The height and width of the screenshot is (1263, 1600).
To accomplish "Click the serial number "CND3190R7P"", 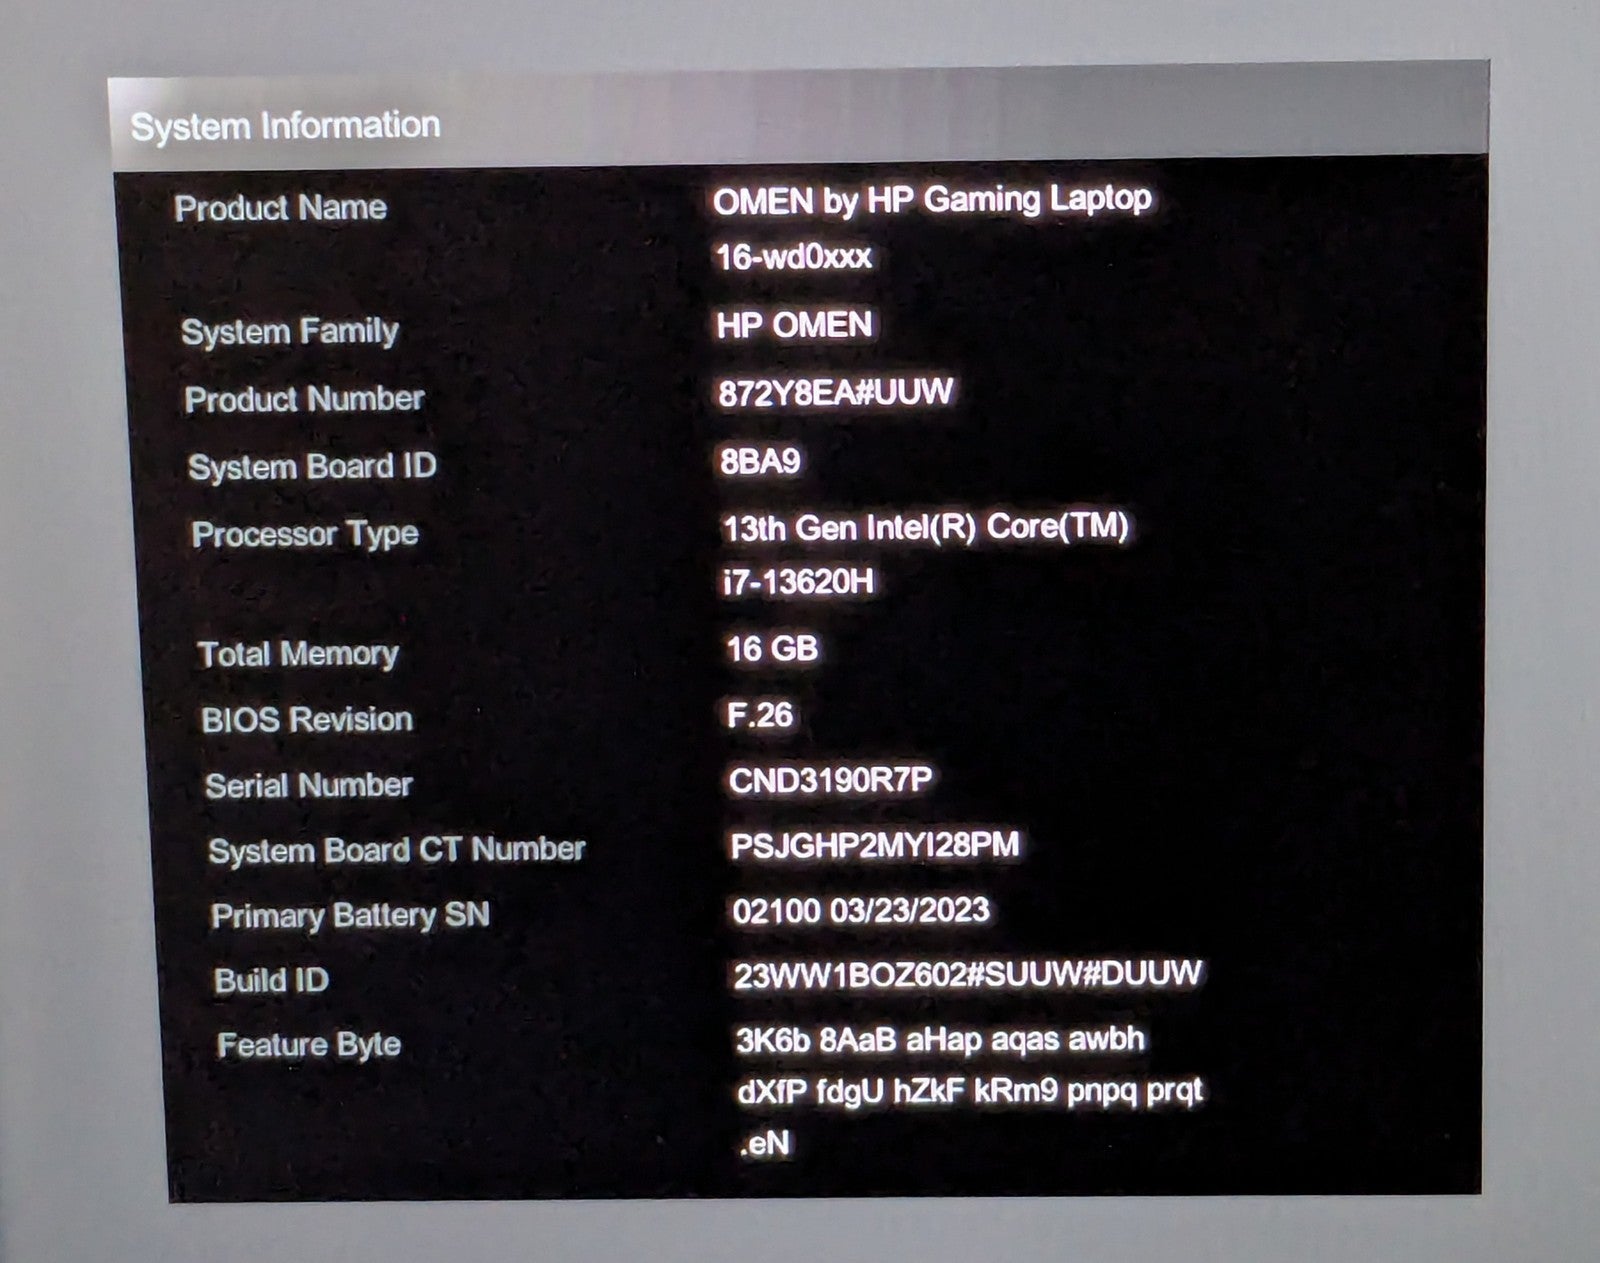I will (x=831, y=780).
